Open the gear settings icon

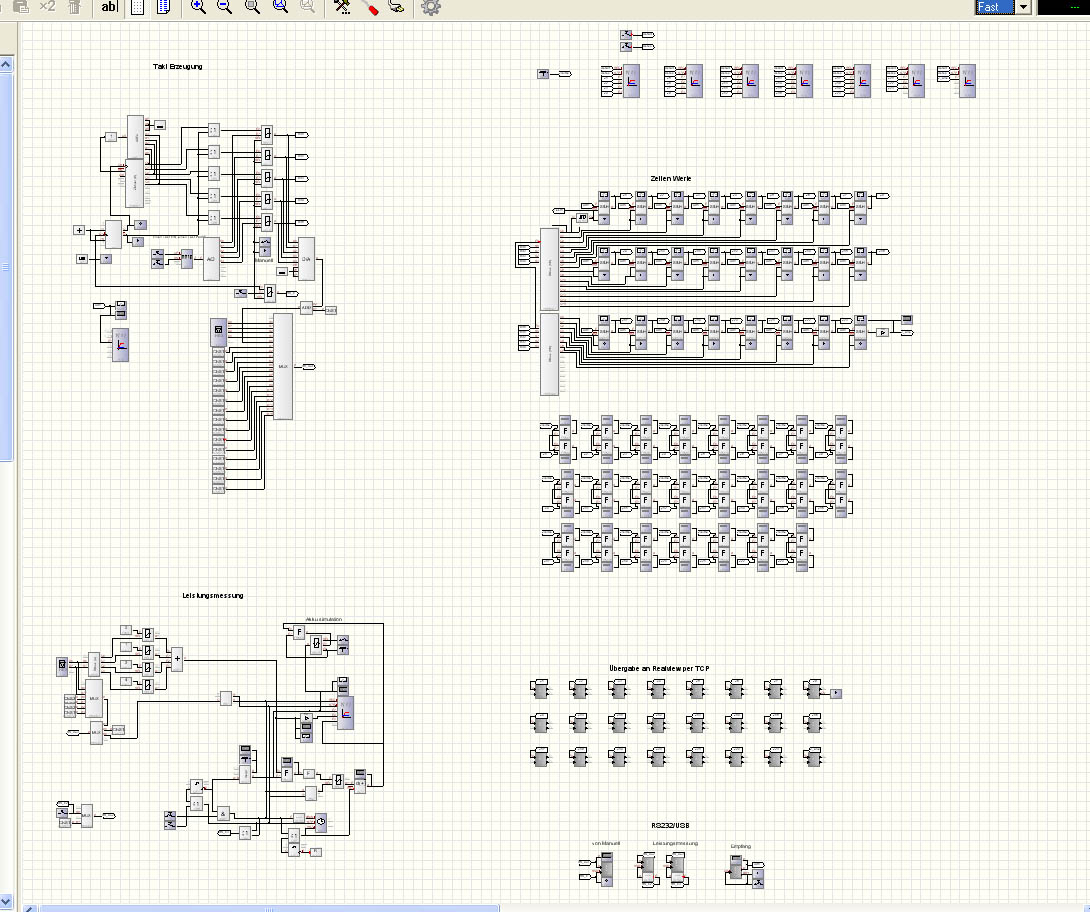click(x=431, y=7)
